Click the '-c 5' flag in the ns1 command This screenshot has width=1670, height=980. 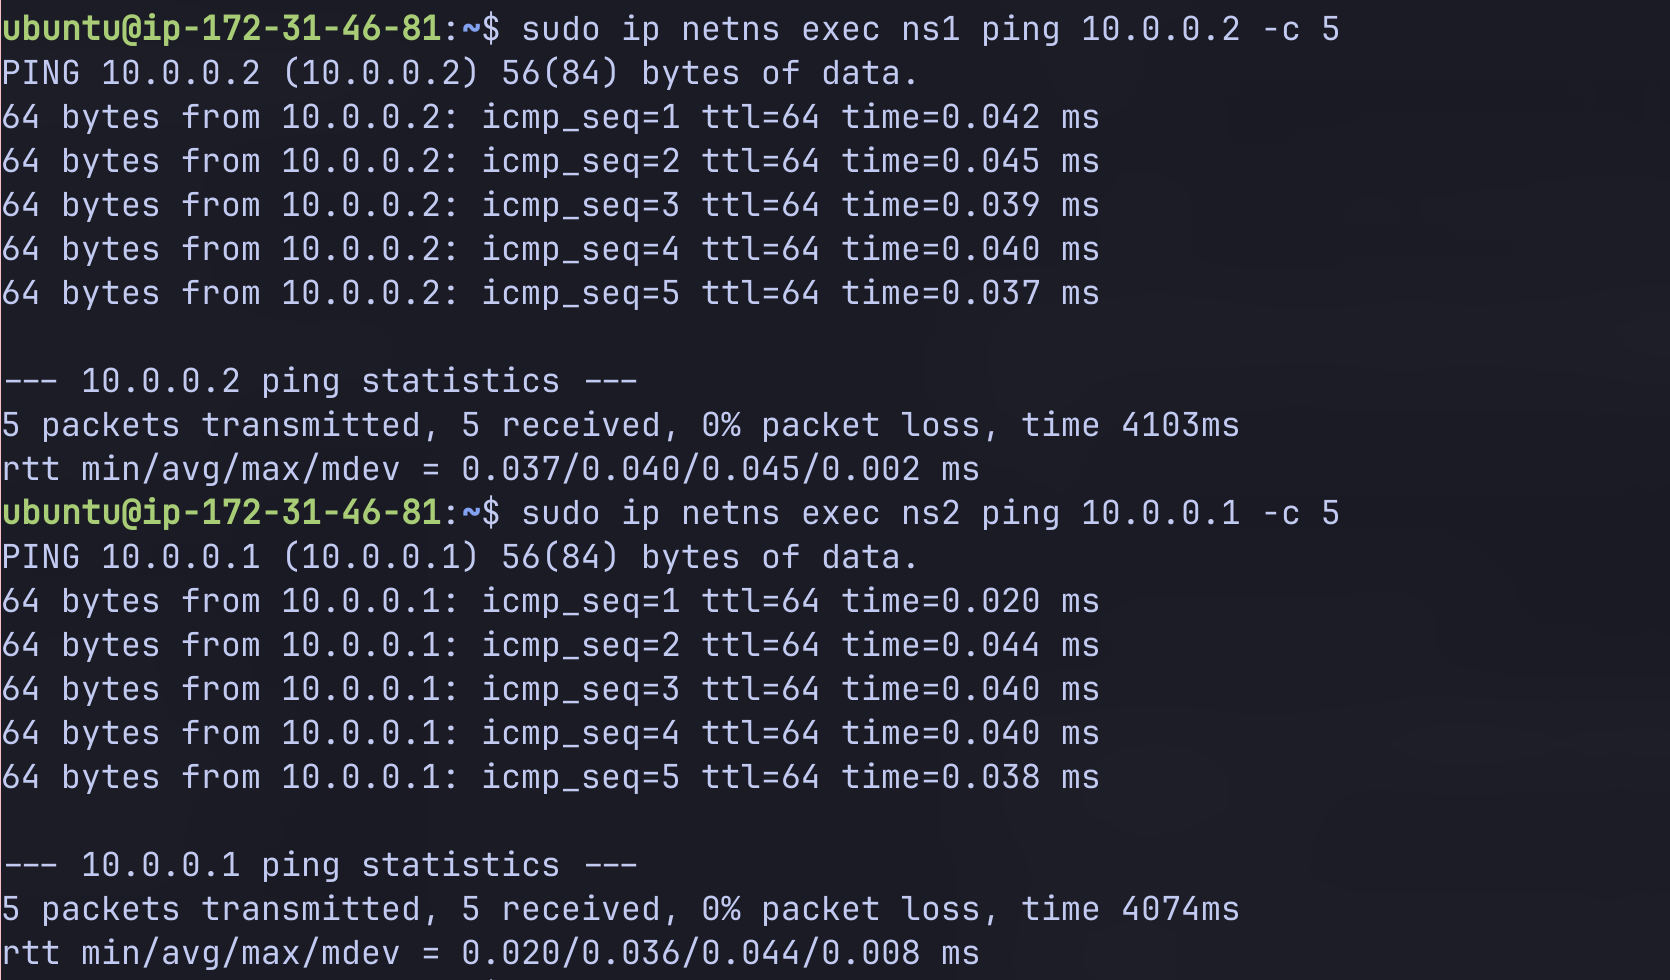[x=1300, y=29]
